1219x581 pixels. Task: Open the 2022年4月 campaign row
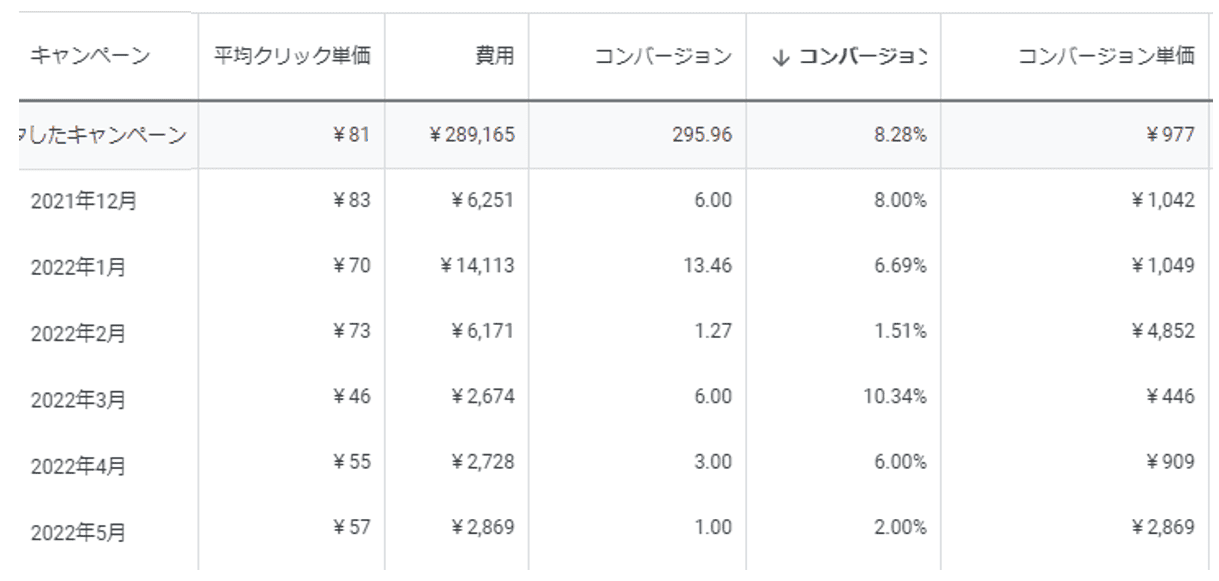click(x=78, y=465)
